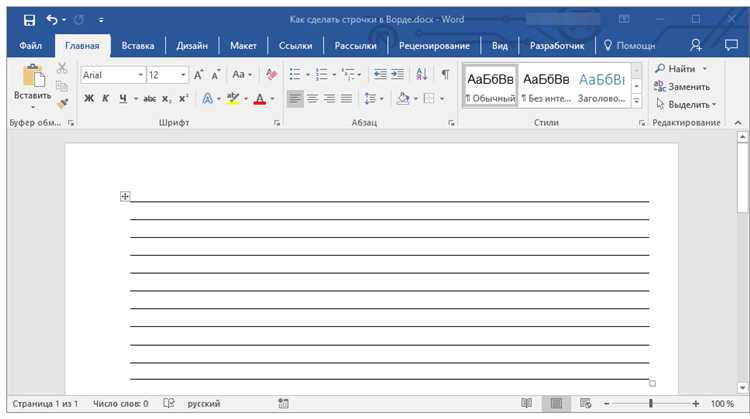Image resolution: width=750 pixels, height=419 pixels.
Task: Clear all formatting with eraser icon
Action: click(x=271, y=75)
